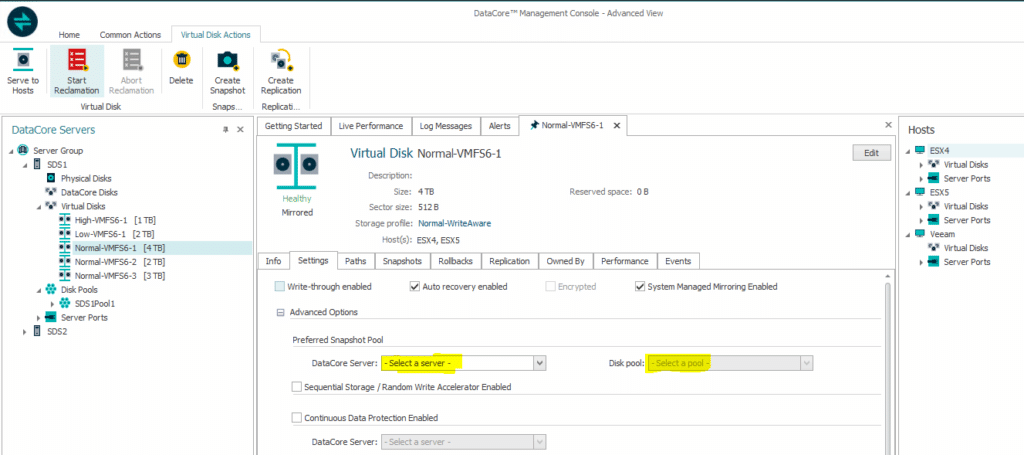Viewport: 1024px width, 455px height.
Task: Switch to the Live Performance tab
Action: point(371,126)
